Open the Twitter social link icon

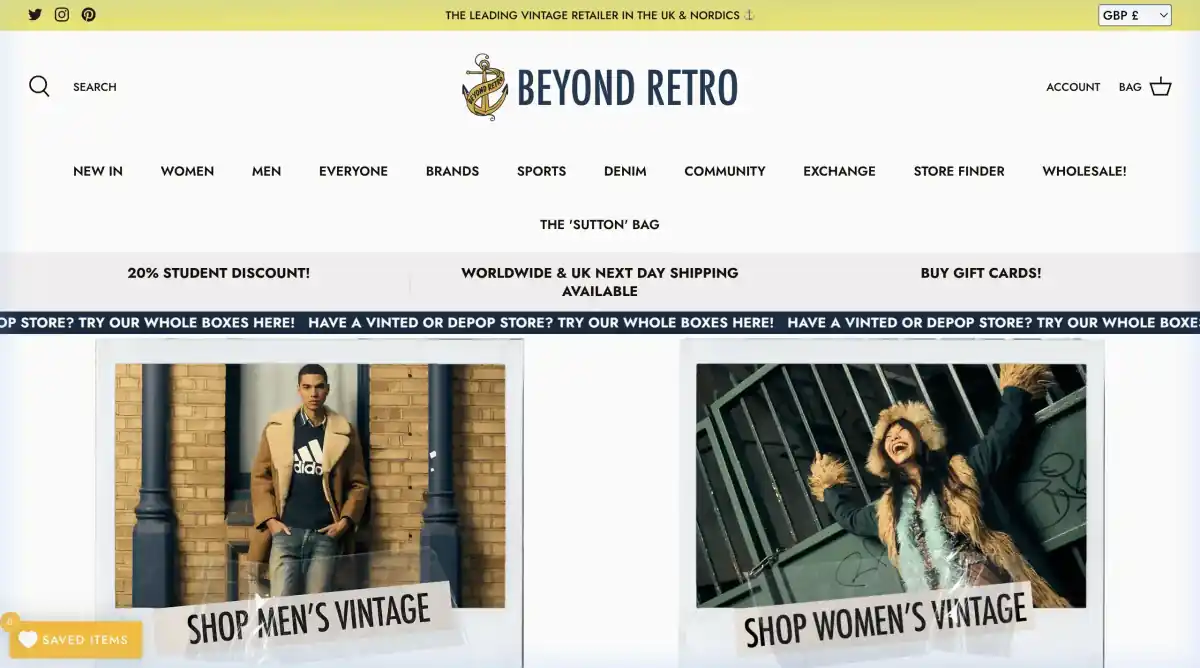(x=35, y=15)
